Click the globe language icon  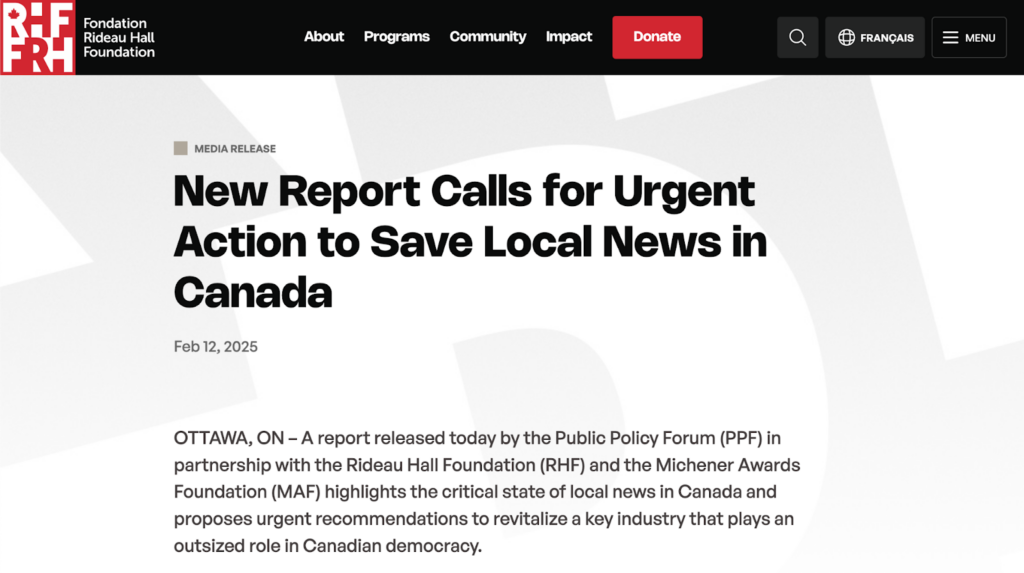pos(846,38)
